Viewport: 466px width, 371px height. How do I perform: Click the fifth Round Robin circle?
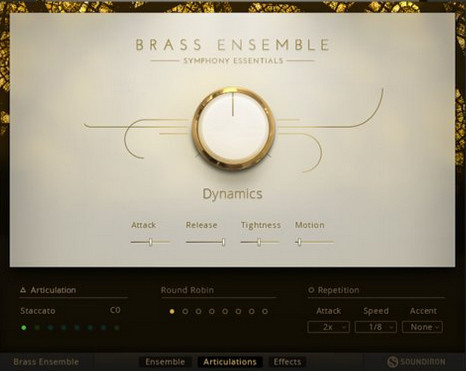[225, 312]
